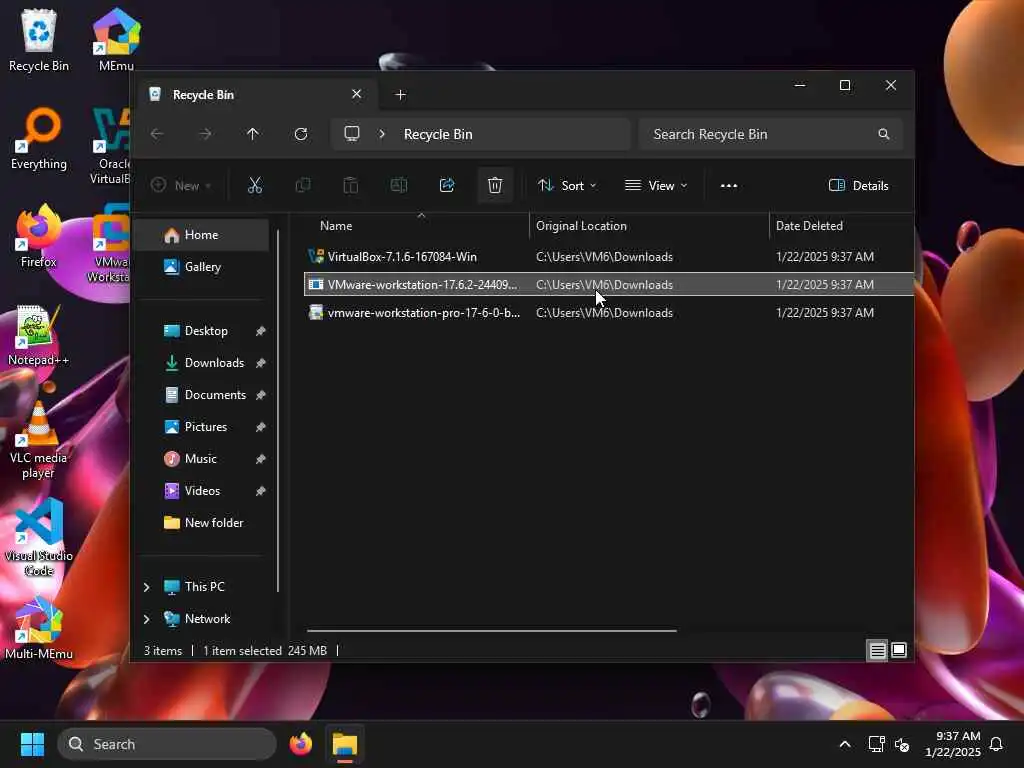This screenshot has width=1024, height=768.
Task: Select the Recycle Bin window tab
Action: [256, 95]
